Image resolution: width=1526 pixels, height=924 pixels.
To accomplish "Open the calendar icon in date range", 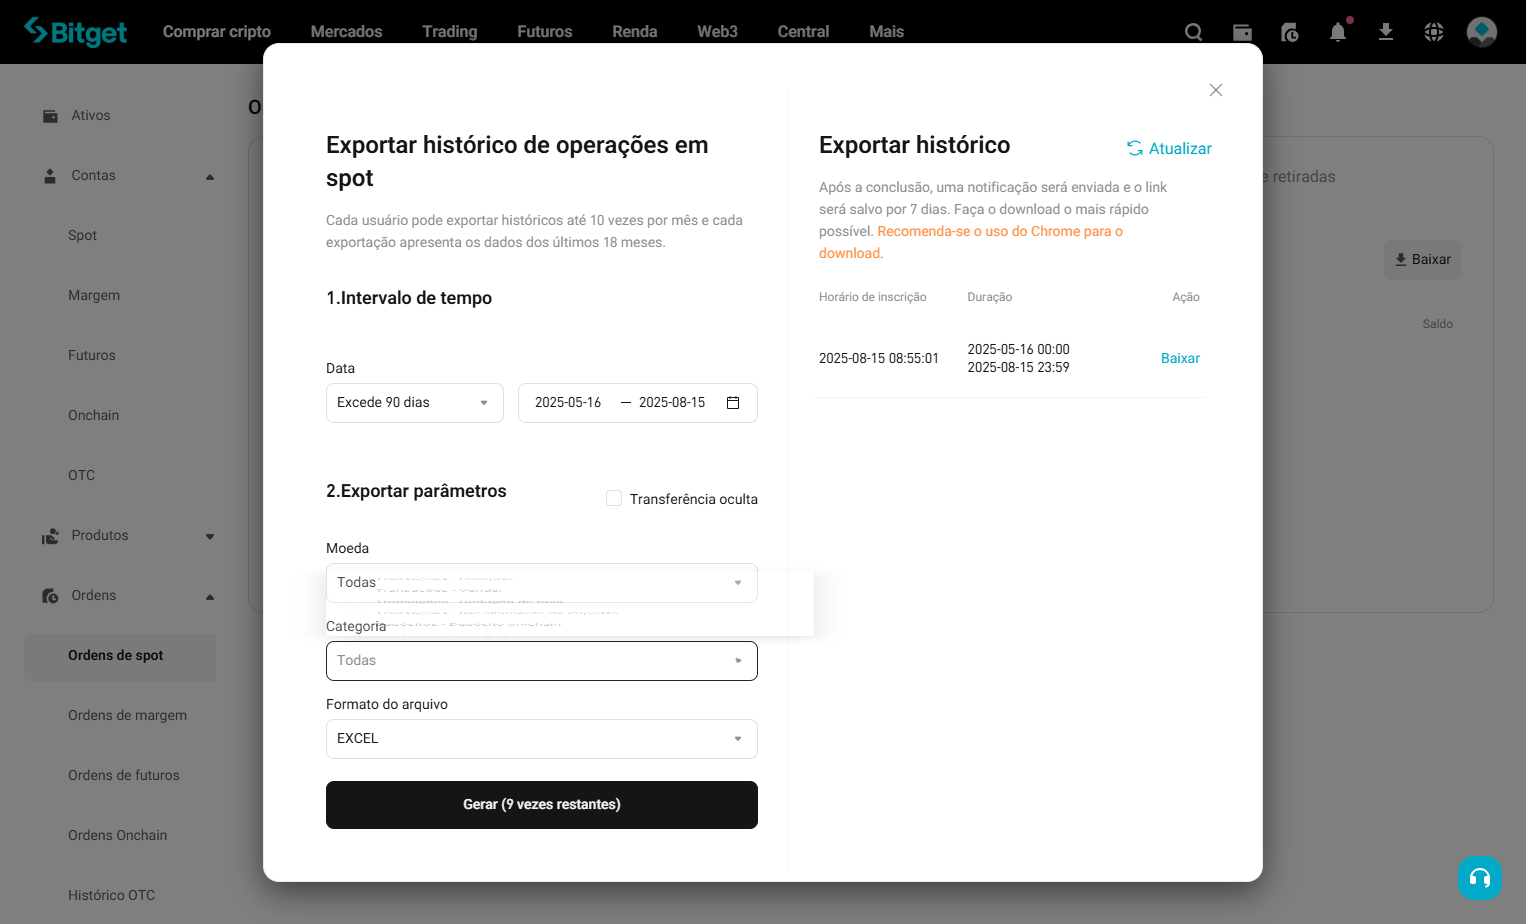I will click(x=733, y=403).
